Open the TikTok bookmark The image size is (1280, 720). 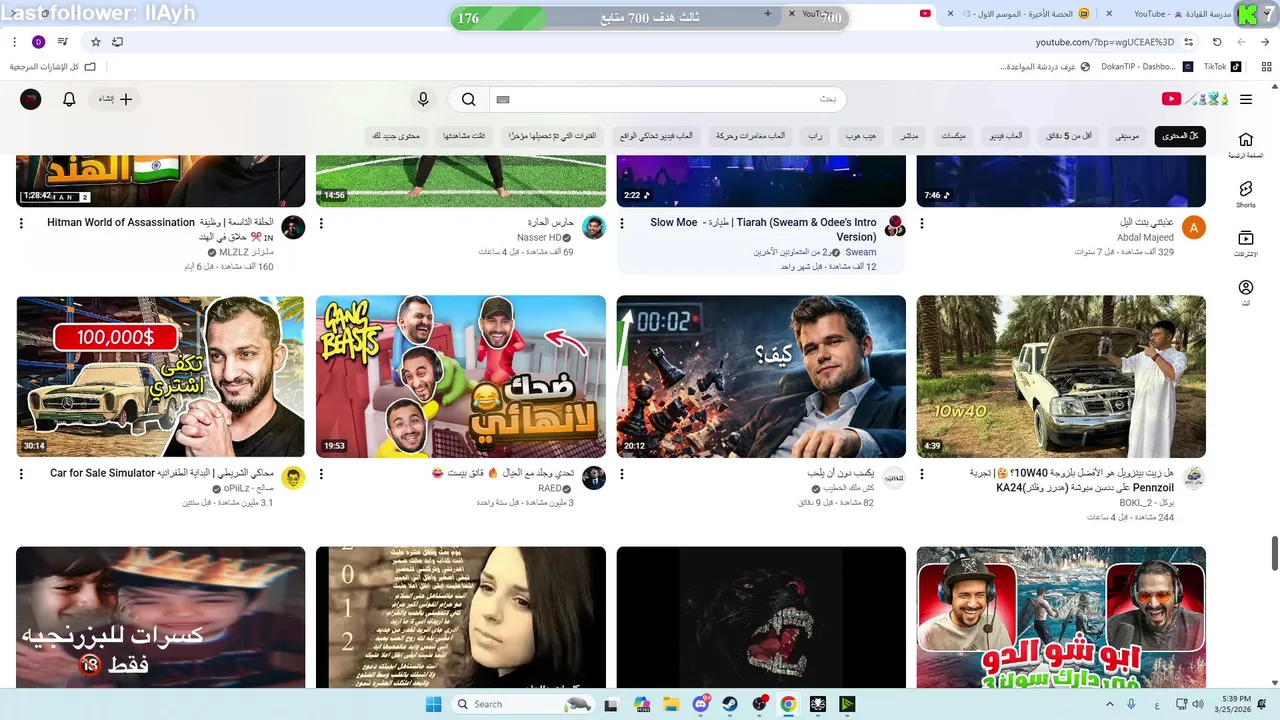[1222, 67]
